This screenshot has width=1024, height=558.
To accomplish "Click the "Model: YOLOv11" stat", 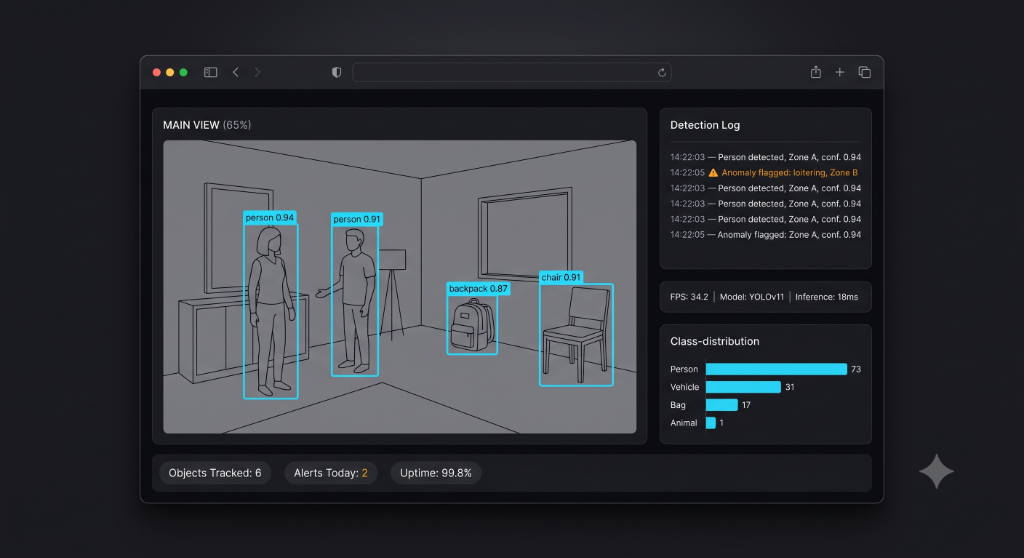I will tap(752, 297).
